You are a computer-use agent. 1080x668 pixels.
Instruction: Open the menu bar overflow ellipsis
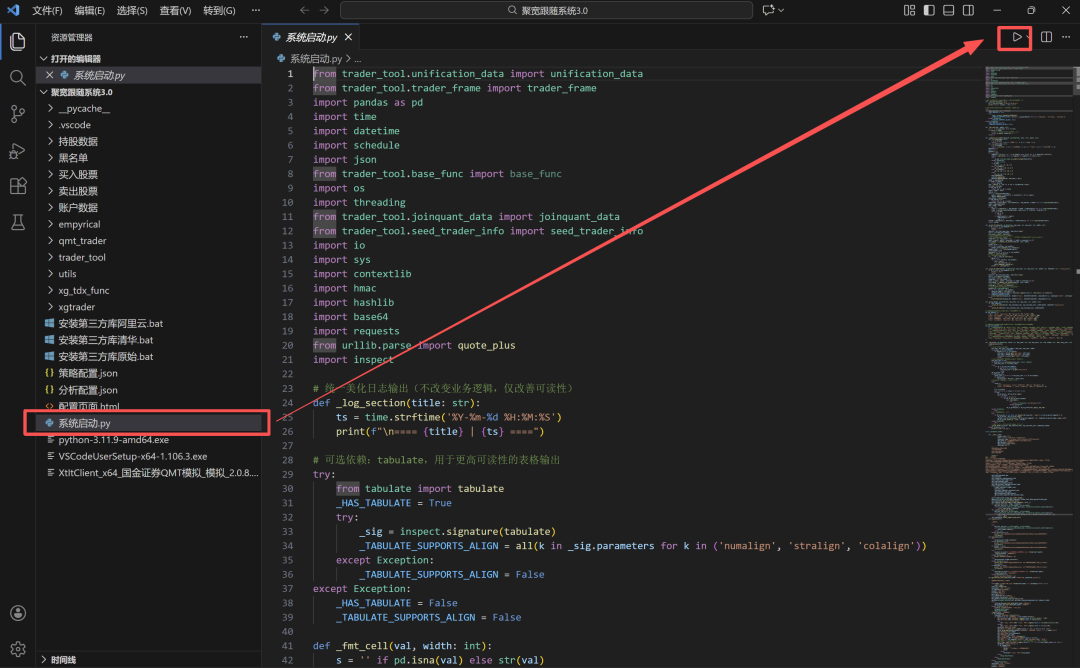[256, 10]
